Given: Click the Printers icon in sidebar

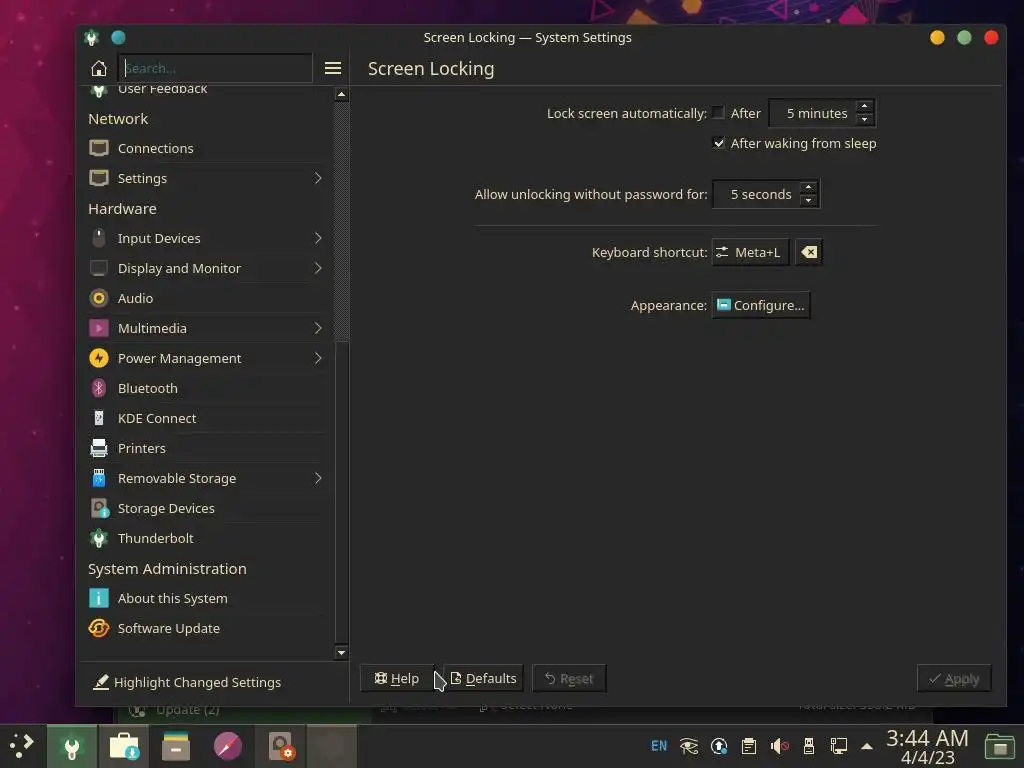Looking at the screenshot, I should point(99,448).
